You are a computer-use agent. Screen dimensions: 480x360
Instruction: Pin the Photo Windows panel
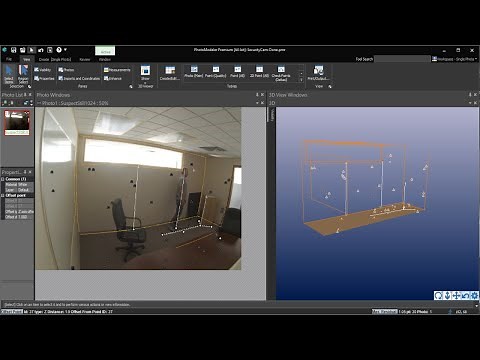[257, 95]
